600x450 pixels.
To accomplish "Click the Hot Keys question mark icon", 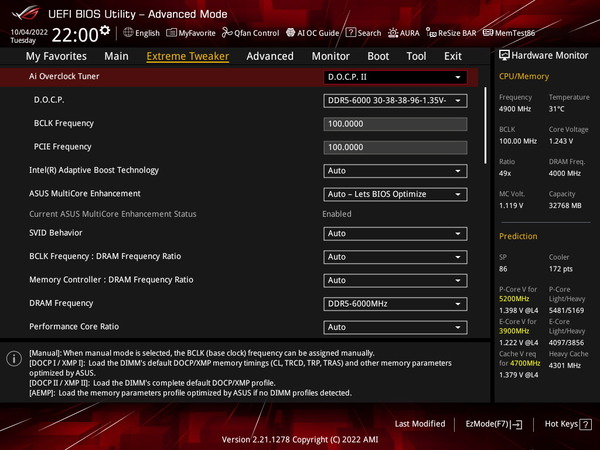I will 582,424.
